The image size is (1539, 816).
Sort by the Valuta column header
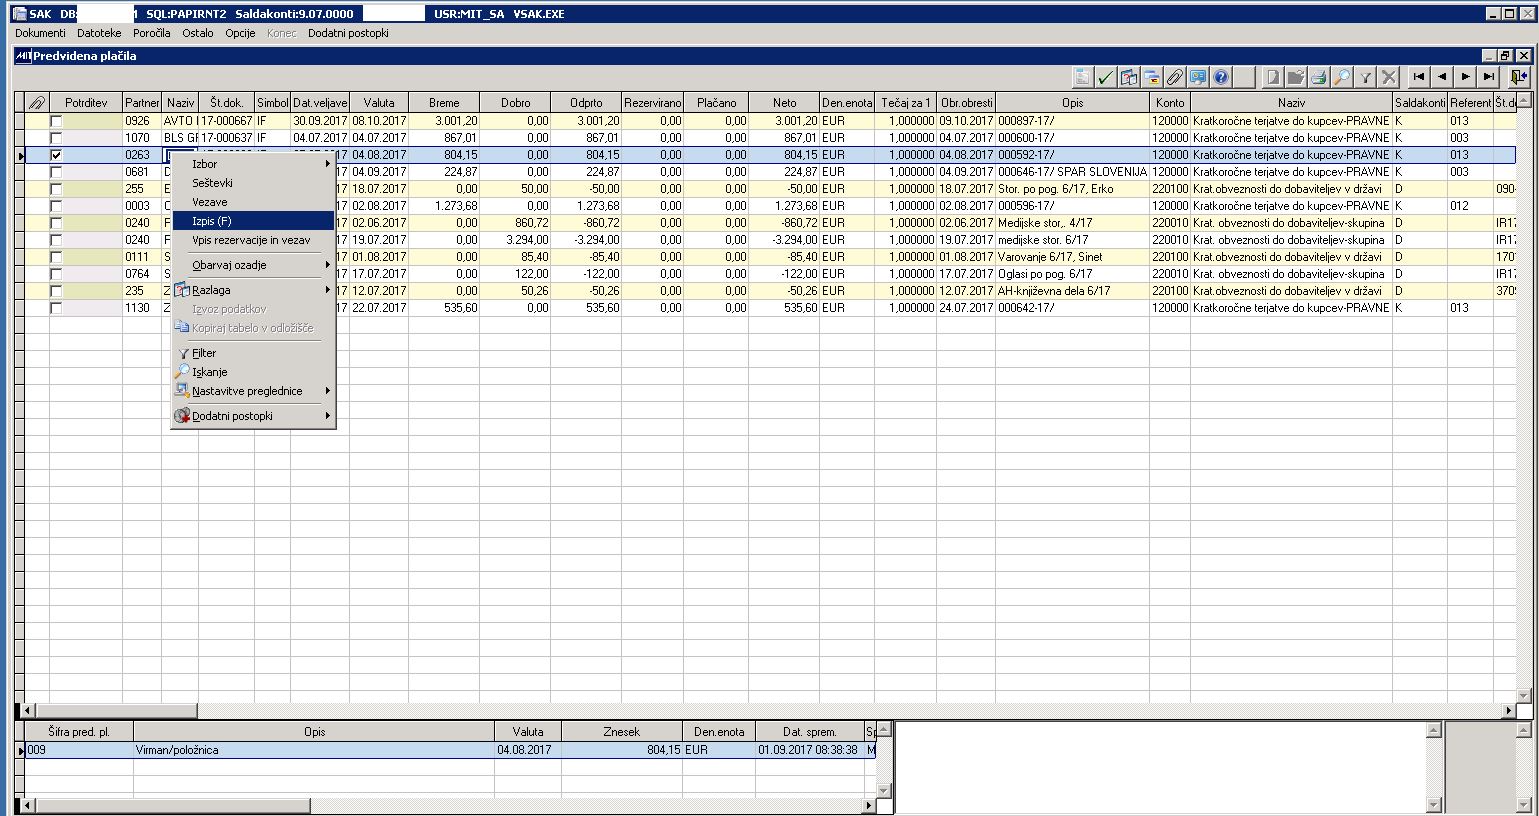(x=378, y=102)
